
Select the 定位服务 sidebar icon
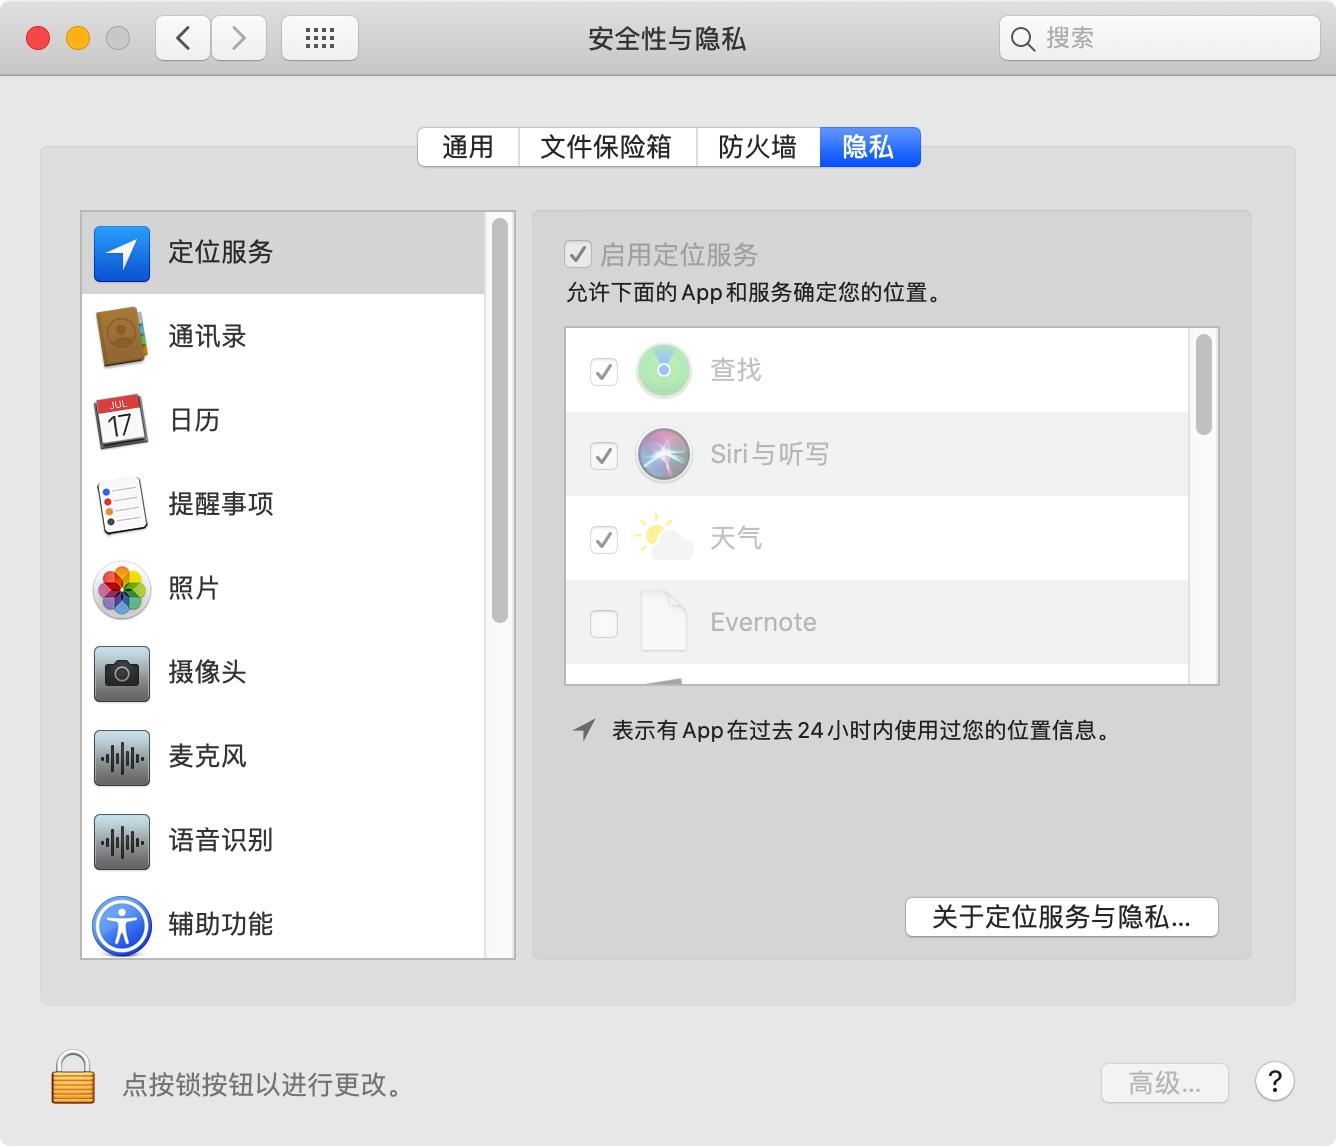click(120, 253)
